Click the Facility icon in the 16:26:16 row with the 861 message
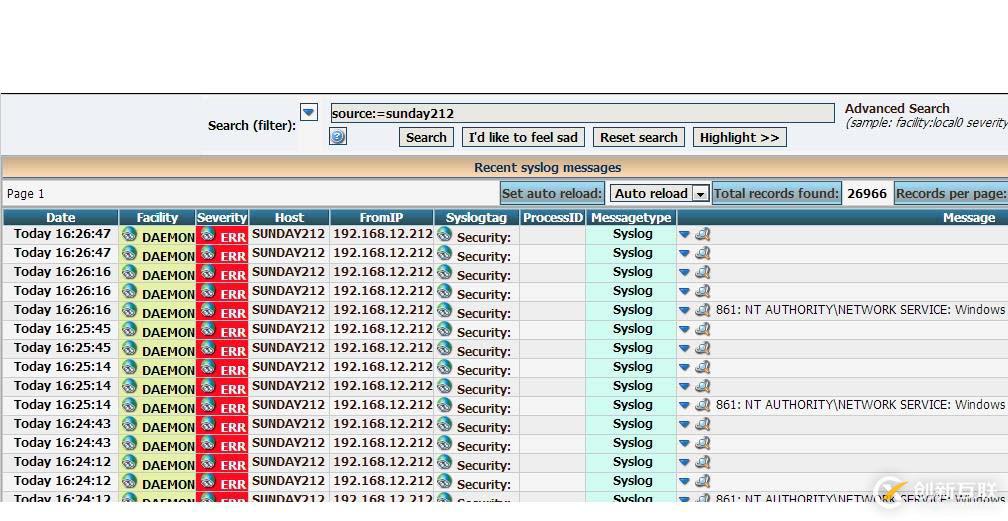The width and height of the screenshot is (1008, 521). point(129,309)
